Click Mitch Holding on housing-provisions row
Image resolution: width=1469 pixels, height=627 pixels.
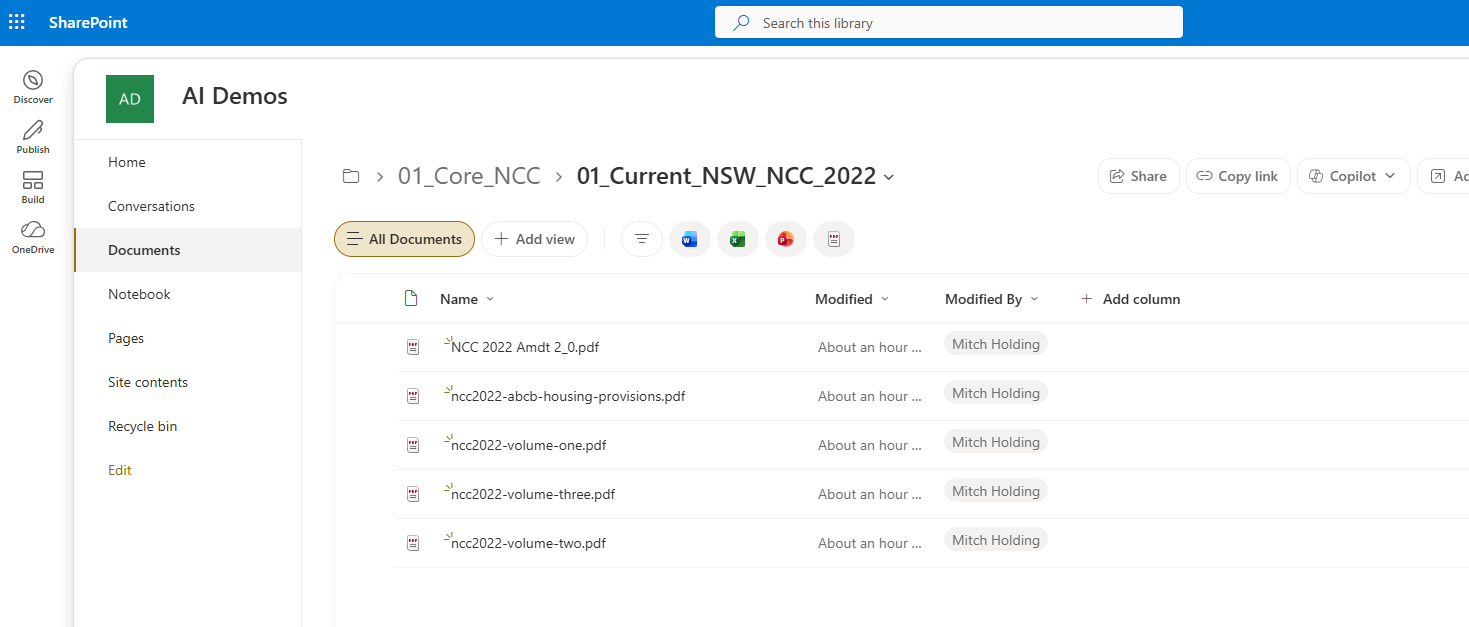pyautogui.click(x=996, y=393)
